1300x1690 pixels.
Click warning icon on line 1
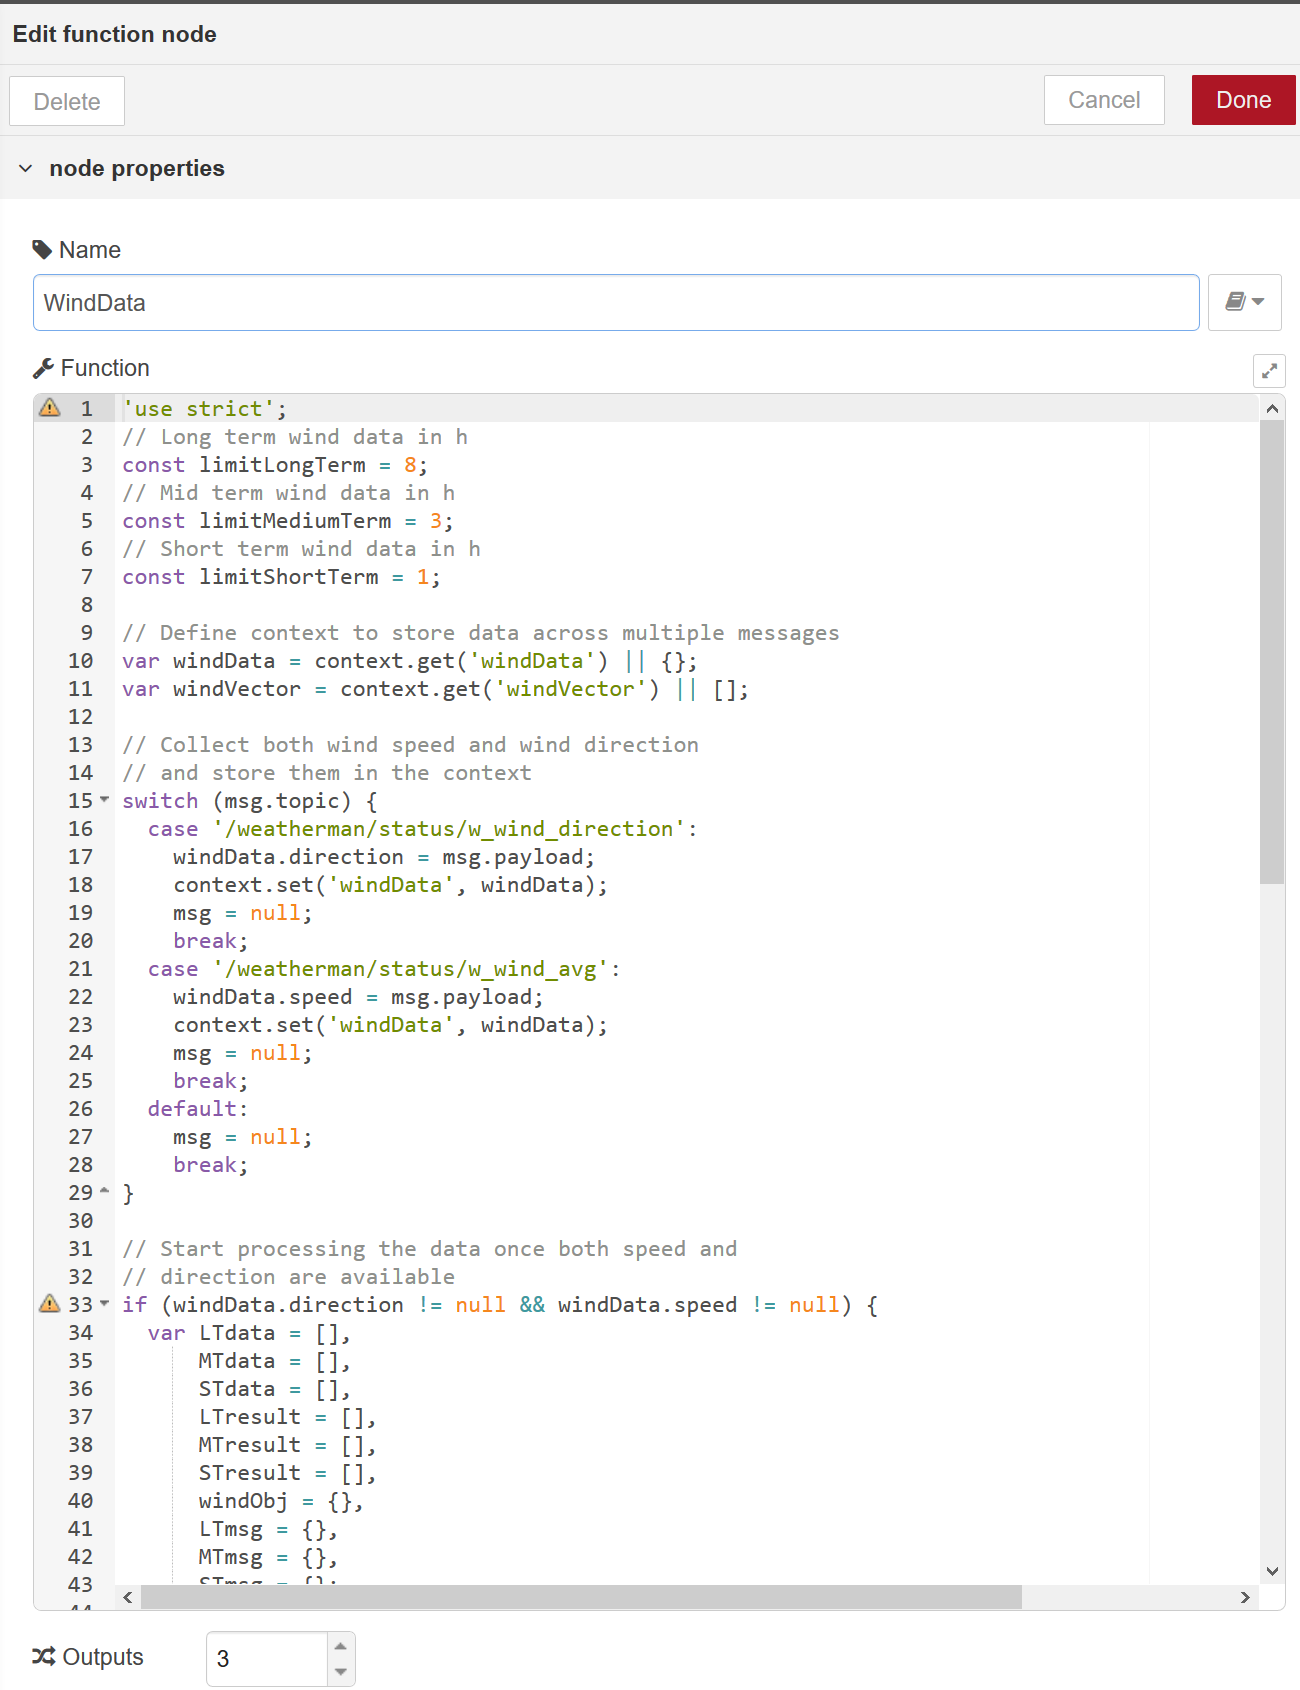[x=49, y=408]
